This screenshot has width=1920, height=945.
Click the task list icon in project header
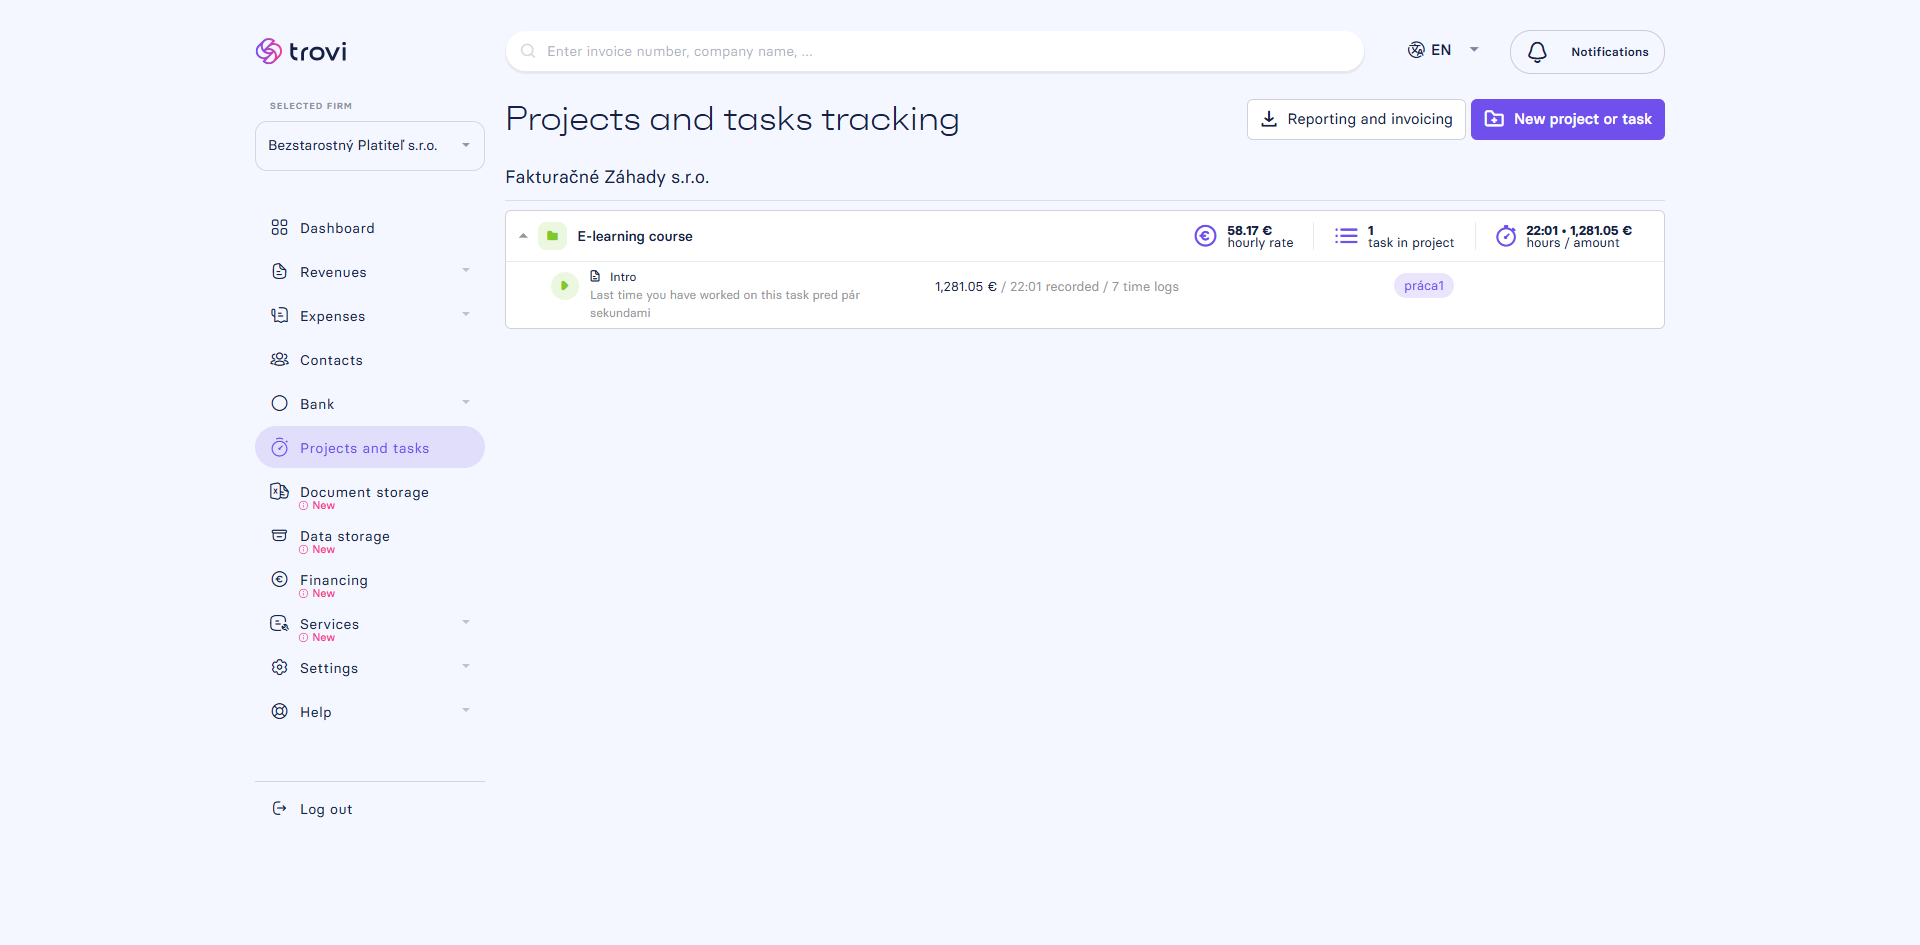pos(1346,236)
